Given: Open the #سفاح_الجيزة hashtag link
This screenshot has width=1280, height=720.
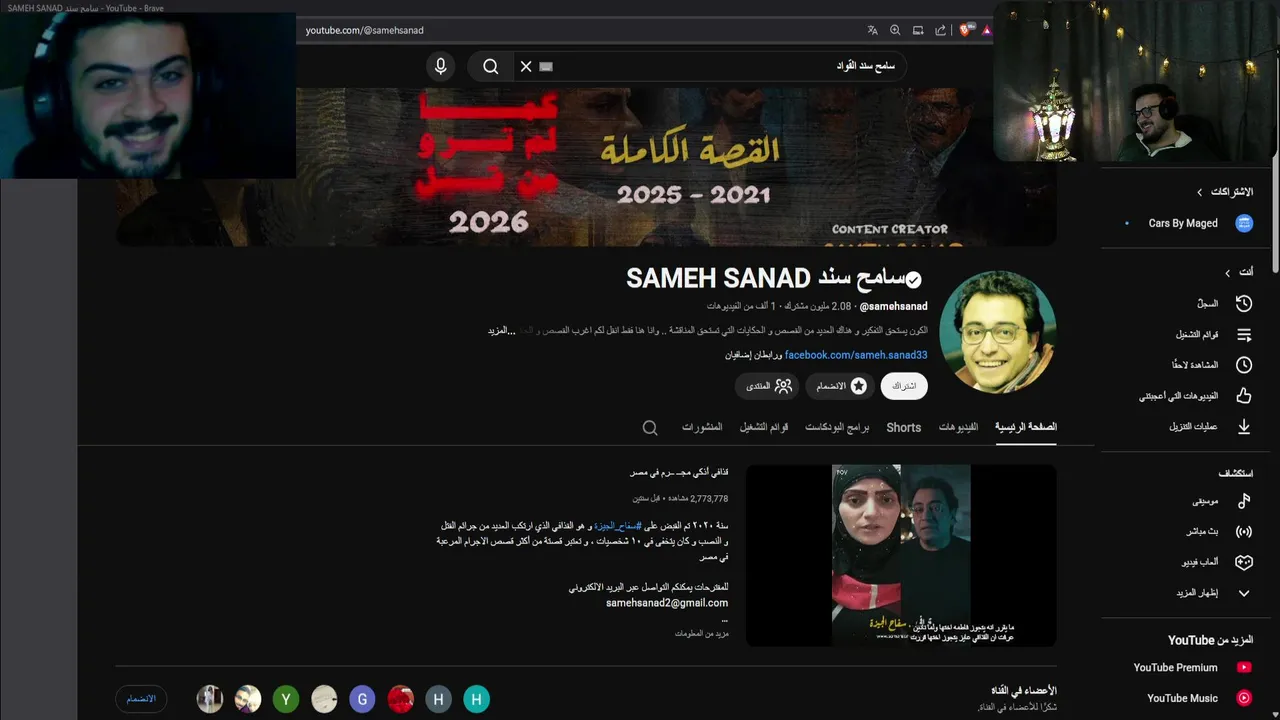Looking at the screenshot, I should pyautogui.click(x=616, y=526).
